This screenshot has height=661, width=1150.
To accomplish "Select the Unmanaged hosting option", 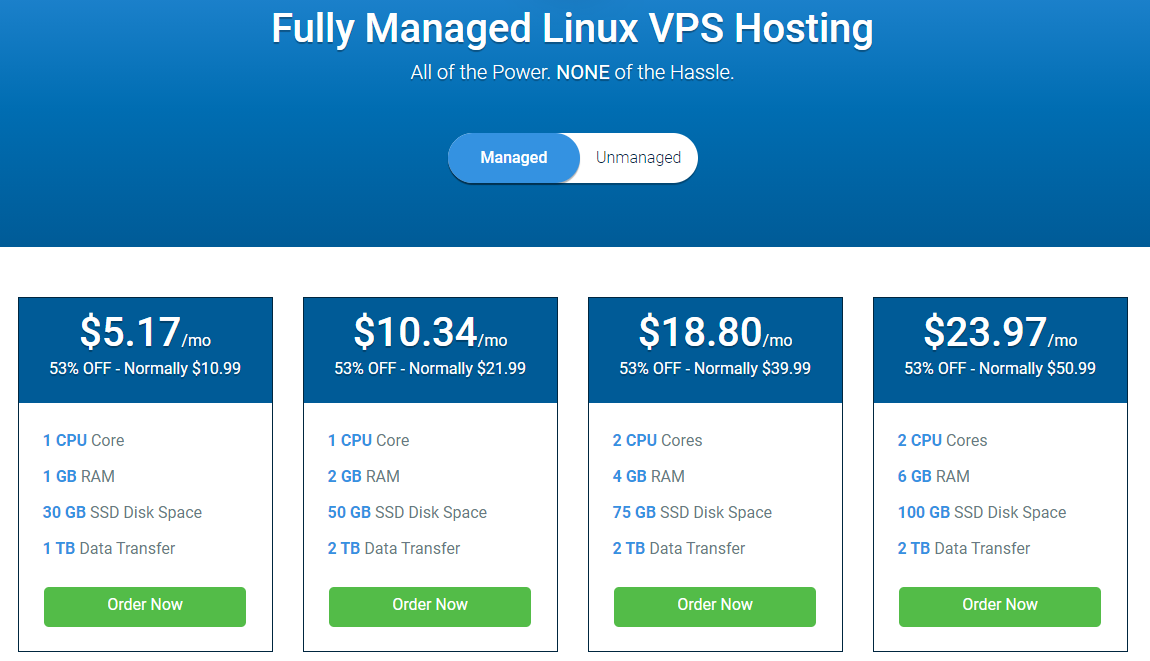I will (x=638, y=158).
